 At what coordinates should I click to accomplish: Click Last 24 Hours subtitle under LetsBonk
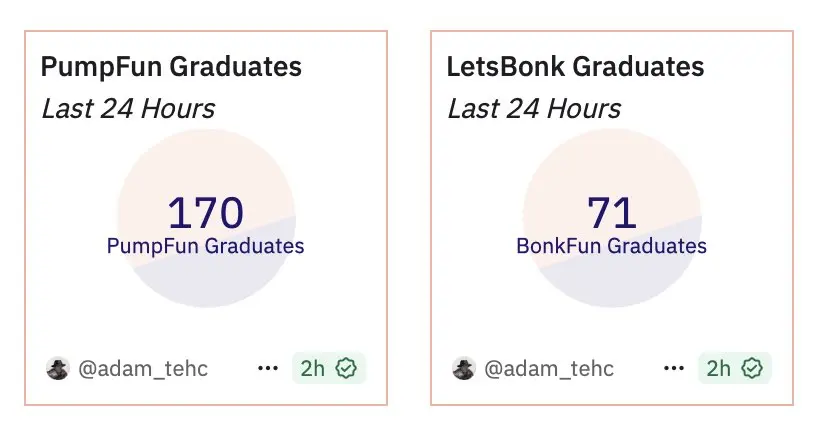coord(534,109)
